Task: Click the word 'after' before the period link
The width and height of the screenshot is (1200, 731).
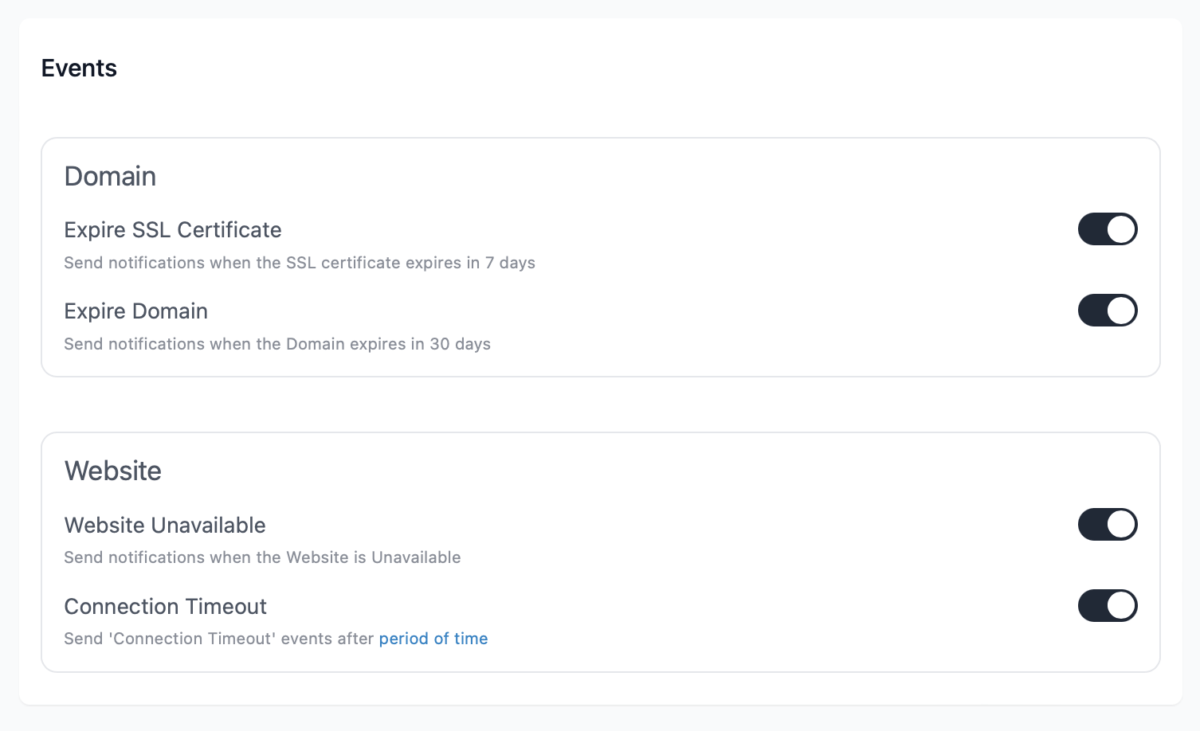Action: coord(355,638)
